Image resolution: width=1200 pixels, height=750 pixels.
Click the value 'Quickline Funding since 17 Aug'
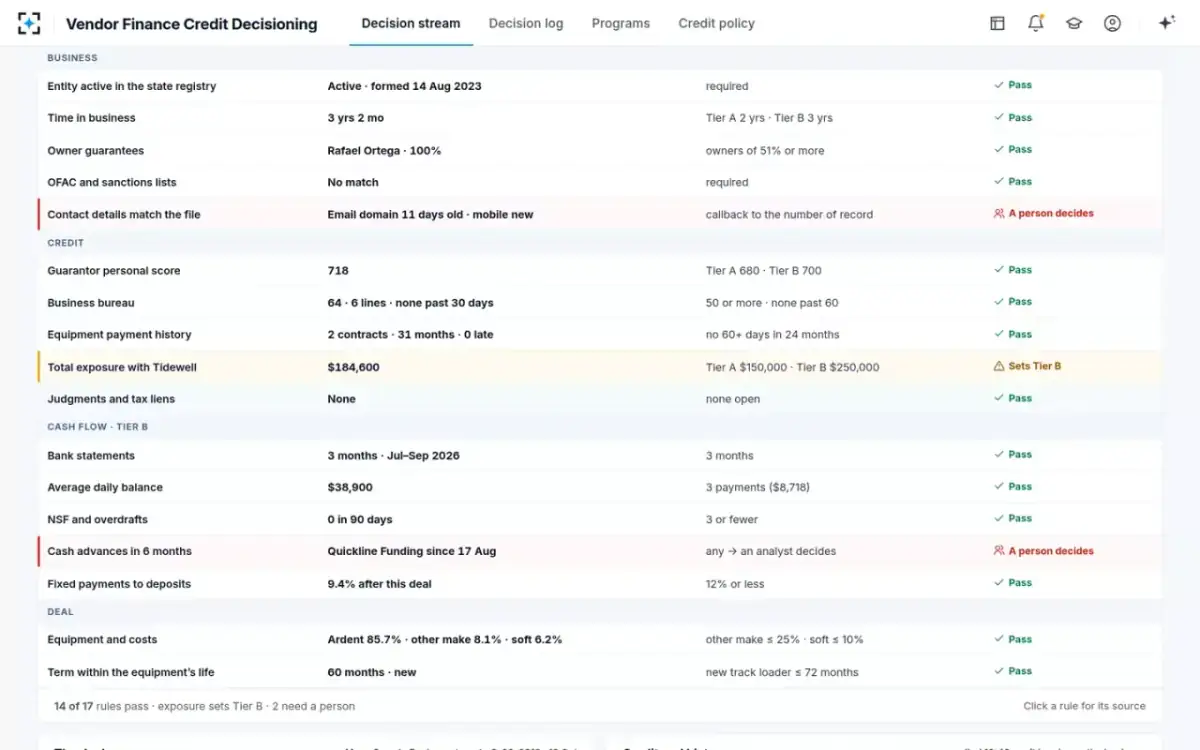[x=411, y=551]
